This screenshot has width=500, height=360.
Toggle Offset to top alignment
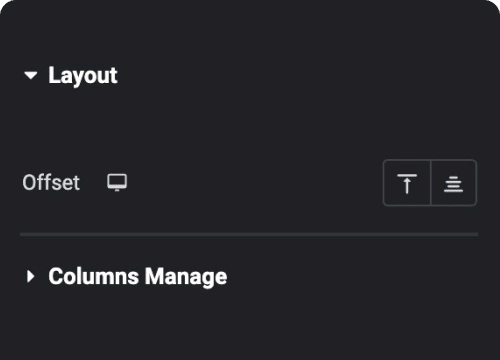pyautogui.click(x=407, y=183)
